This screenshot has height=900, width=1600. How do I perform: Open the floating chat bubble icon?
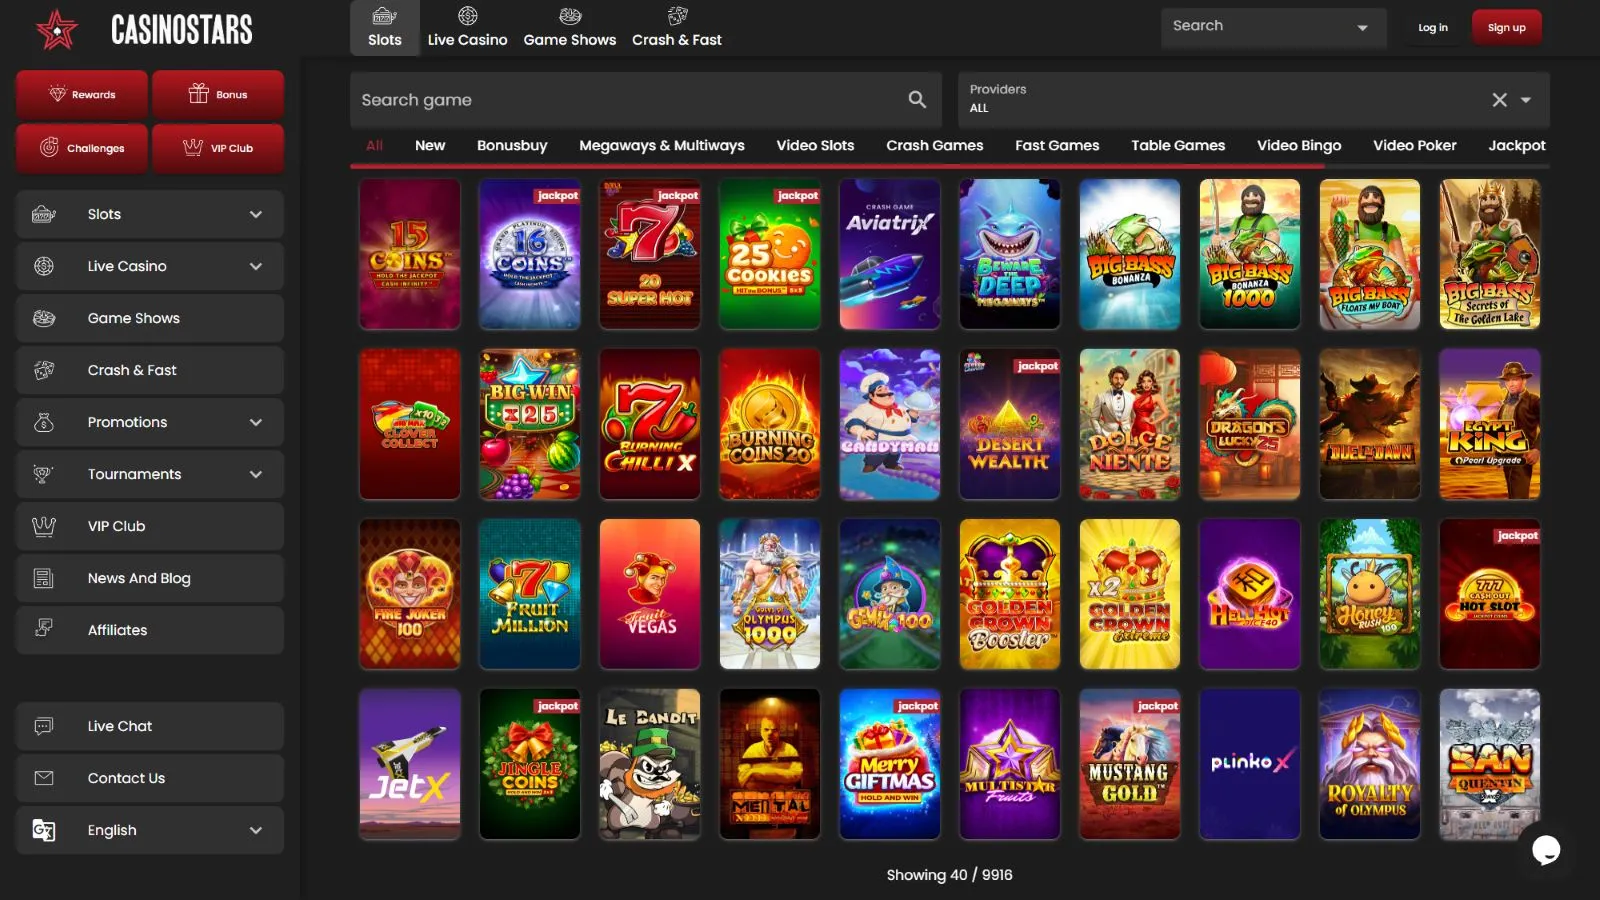coord(1545,850)
